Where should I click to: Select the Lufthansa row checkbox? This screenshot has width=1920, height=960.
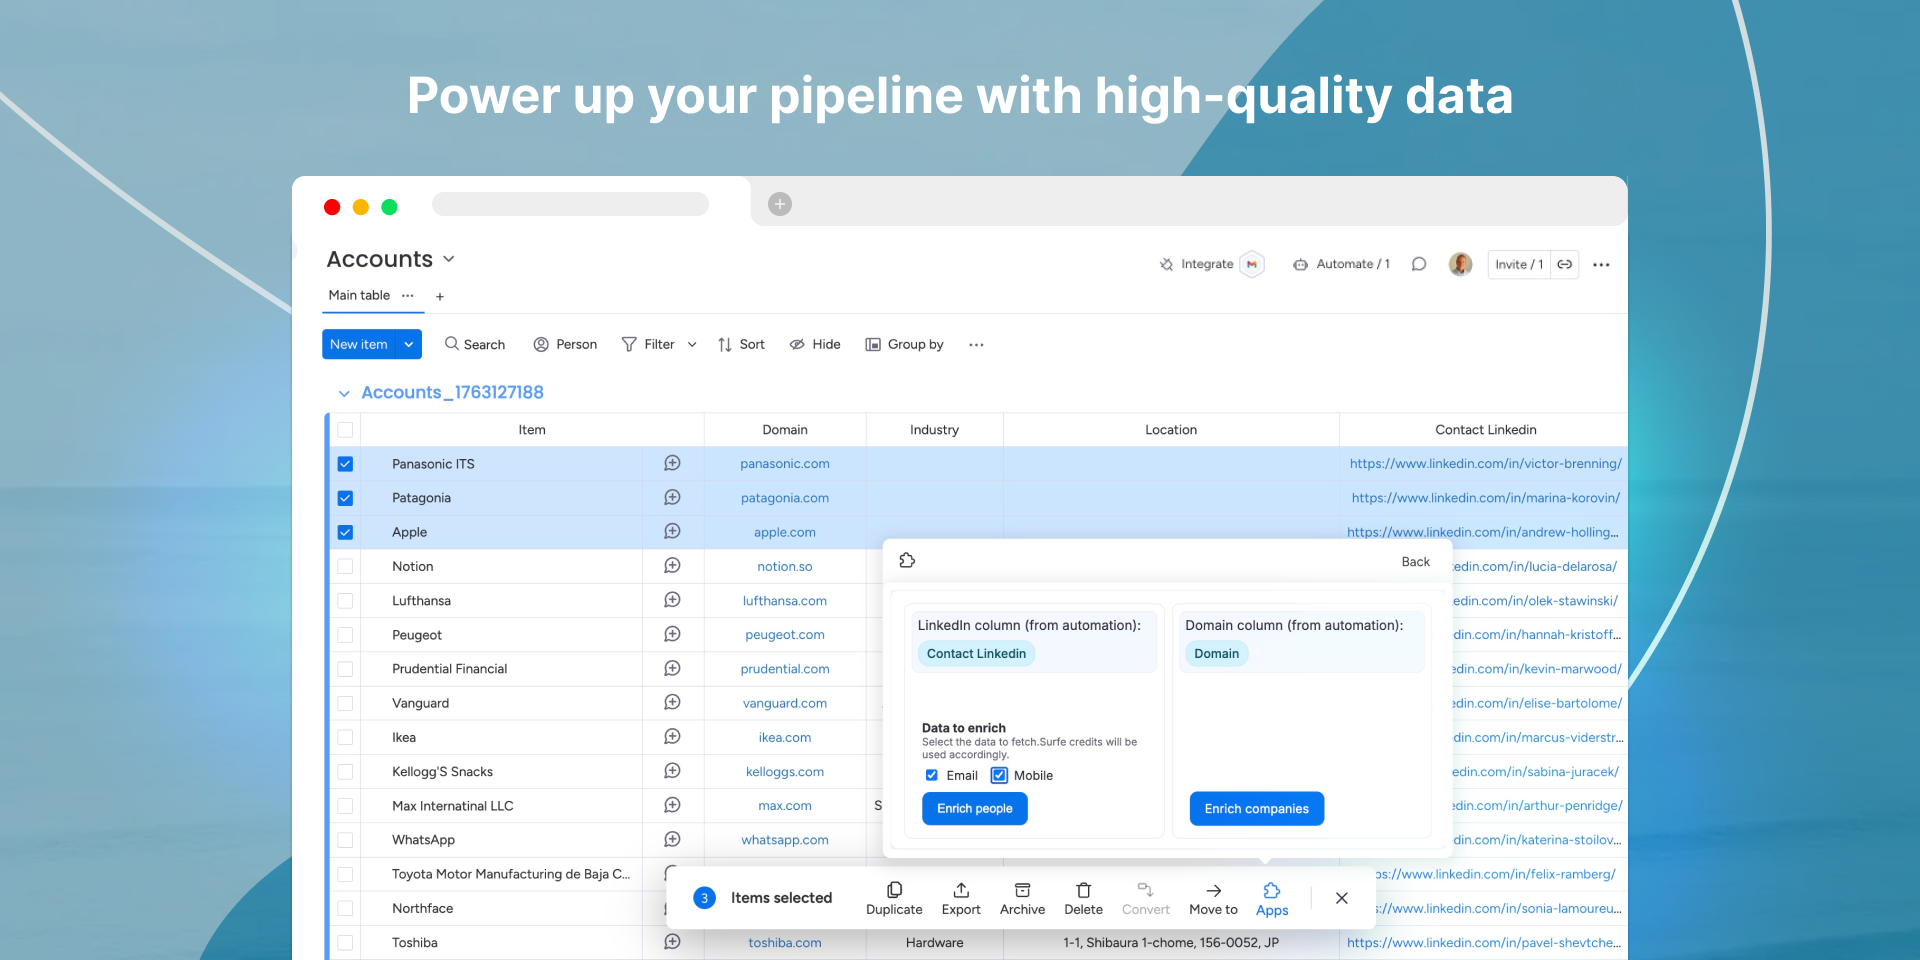[345, 601]
